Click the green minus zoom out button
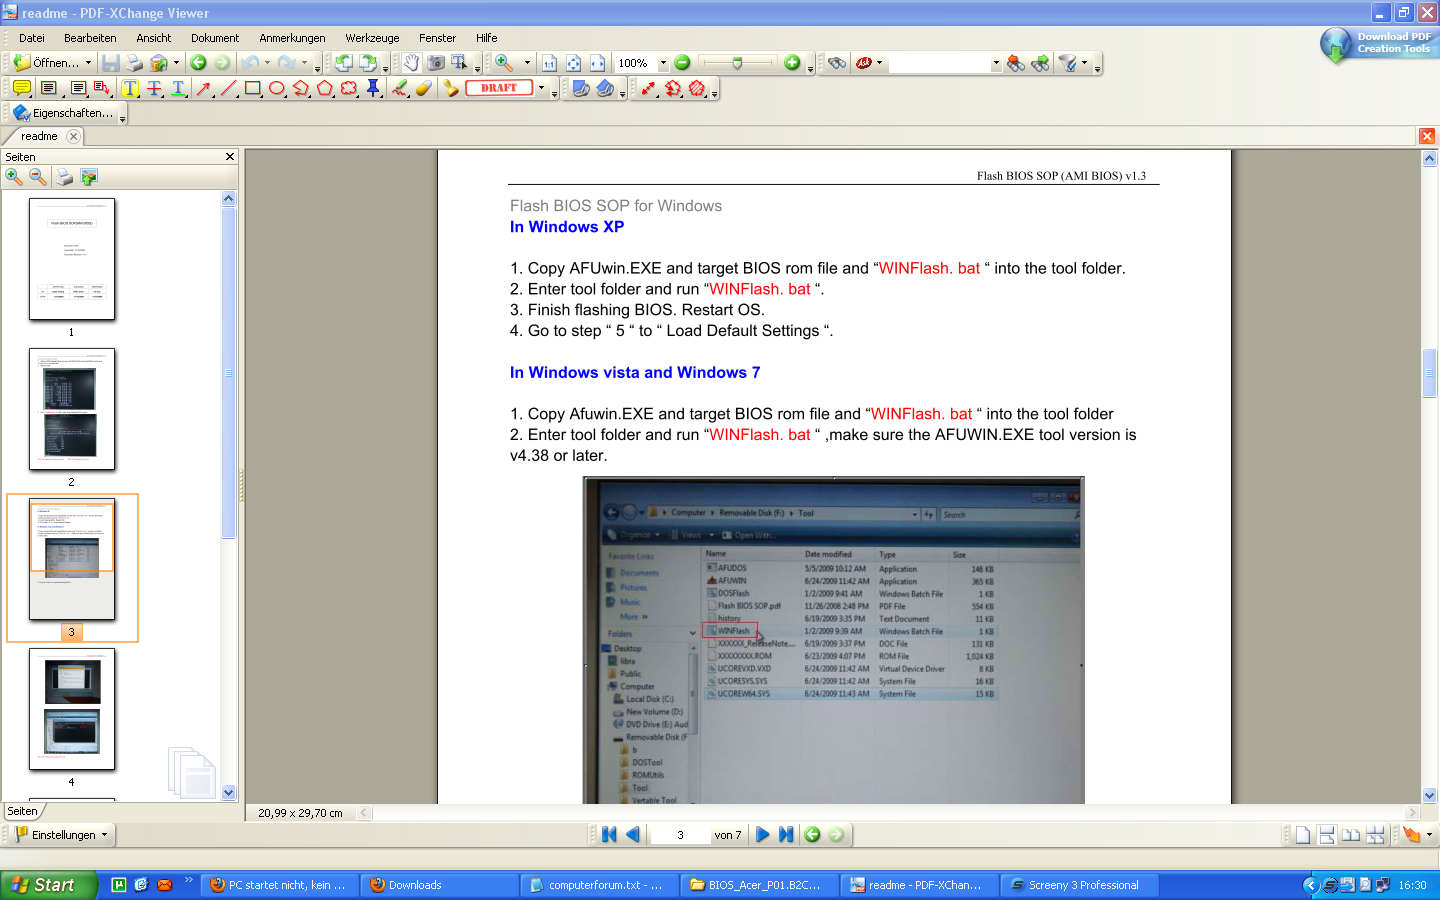The width and height of the screenshot is (1440, 900). [682, 63]
